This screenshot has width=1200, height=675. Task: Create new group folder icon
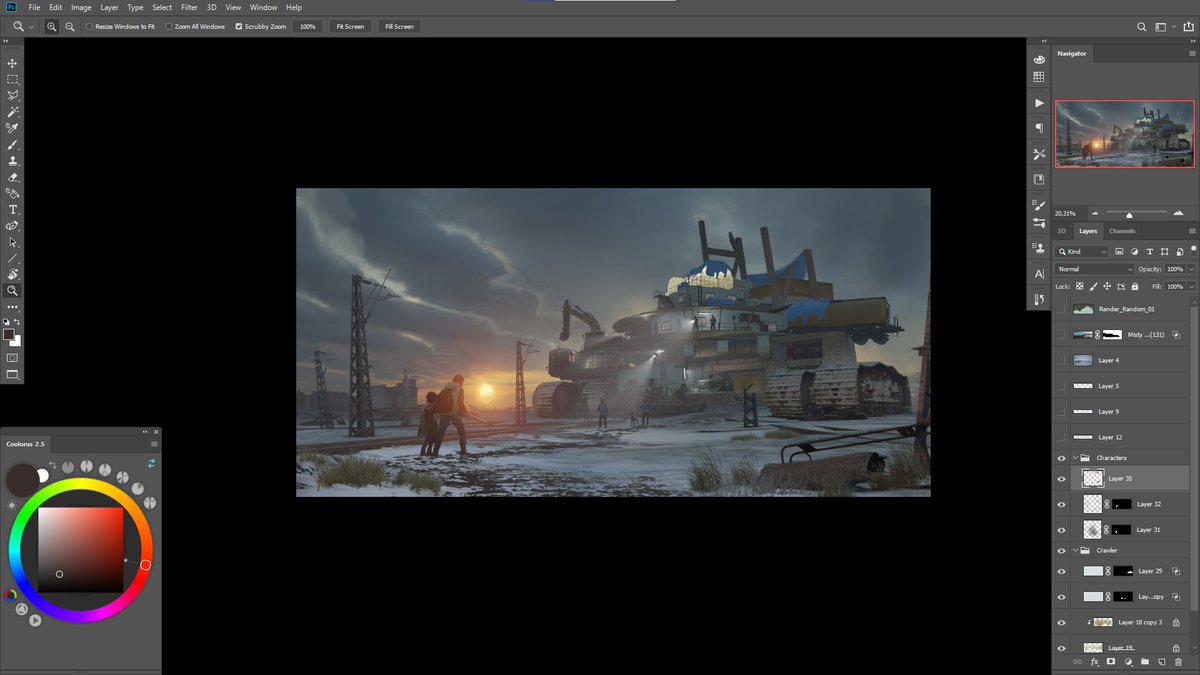click(x=1145, y=662)
